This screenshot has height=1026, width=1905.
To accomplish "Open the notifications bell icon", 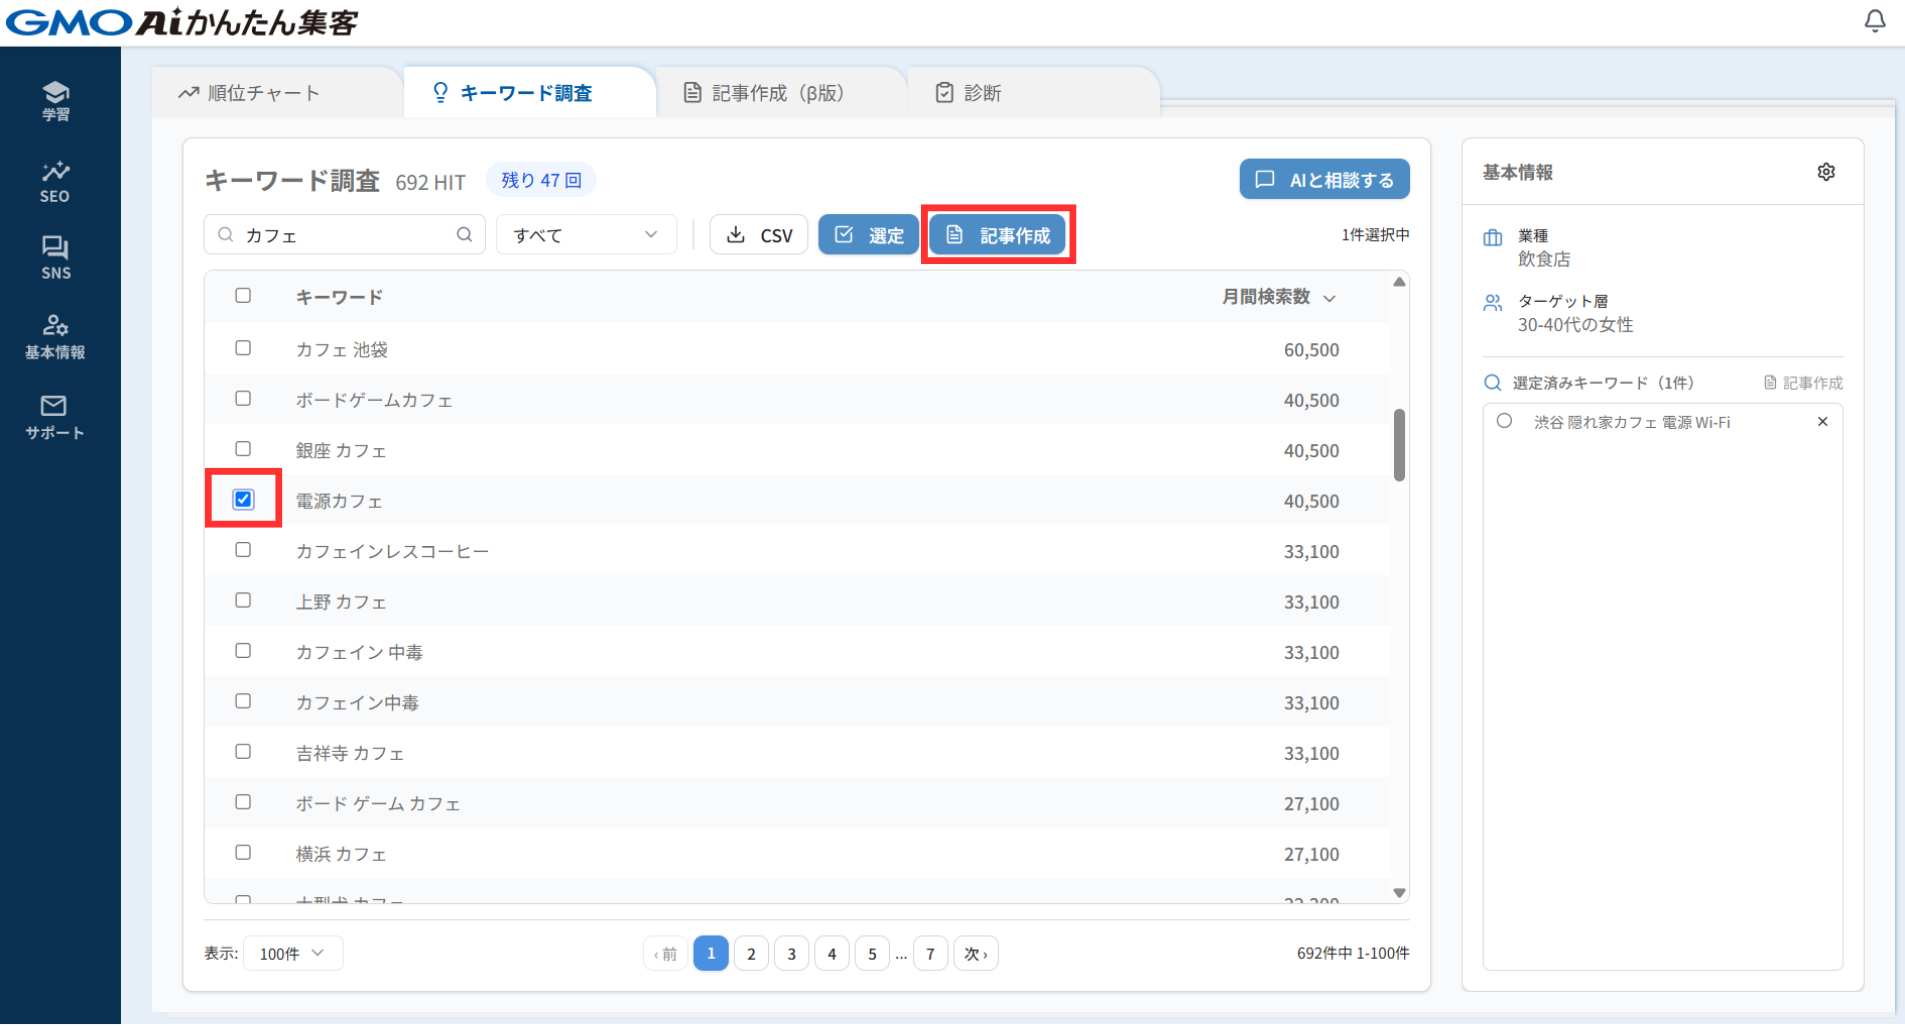I will [x=1874, y=21].
